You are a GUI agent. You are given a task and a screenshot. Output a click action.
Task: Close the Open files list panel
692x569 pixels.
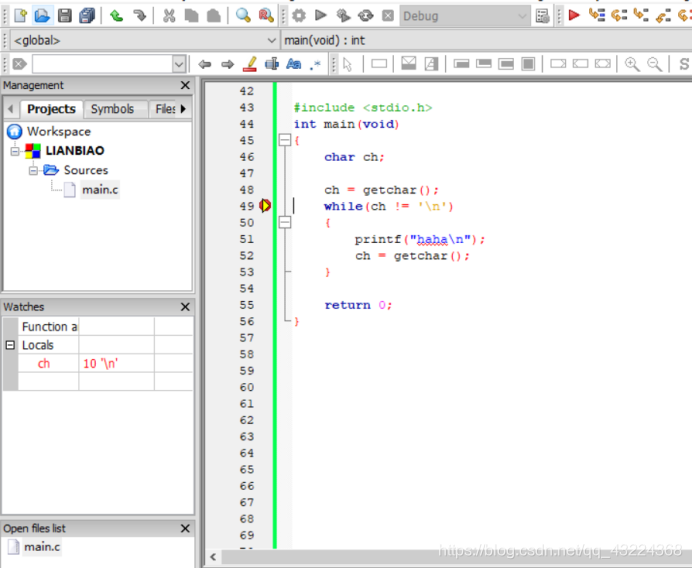click(185, 528)
